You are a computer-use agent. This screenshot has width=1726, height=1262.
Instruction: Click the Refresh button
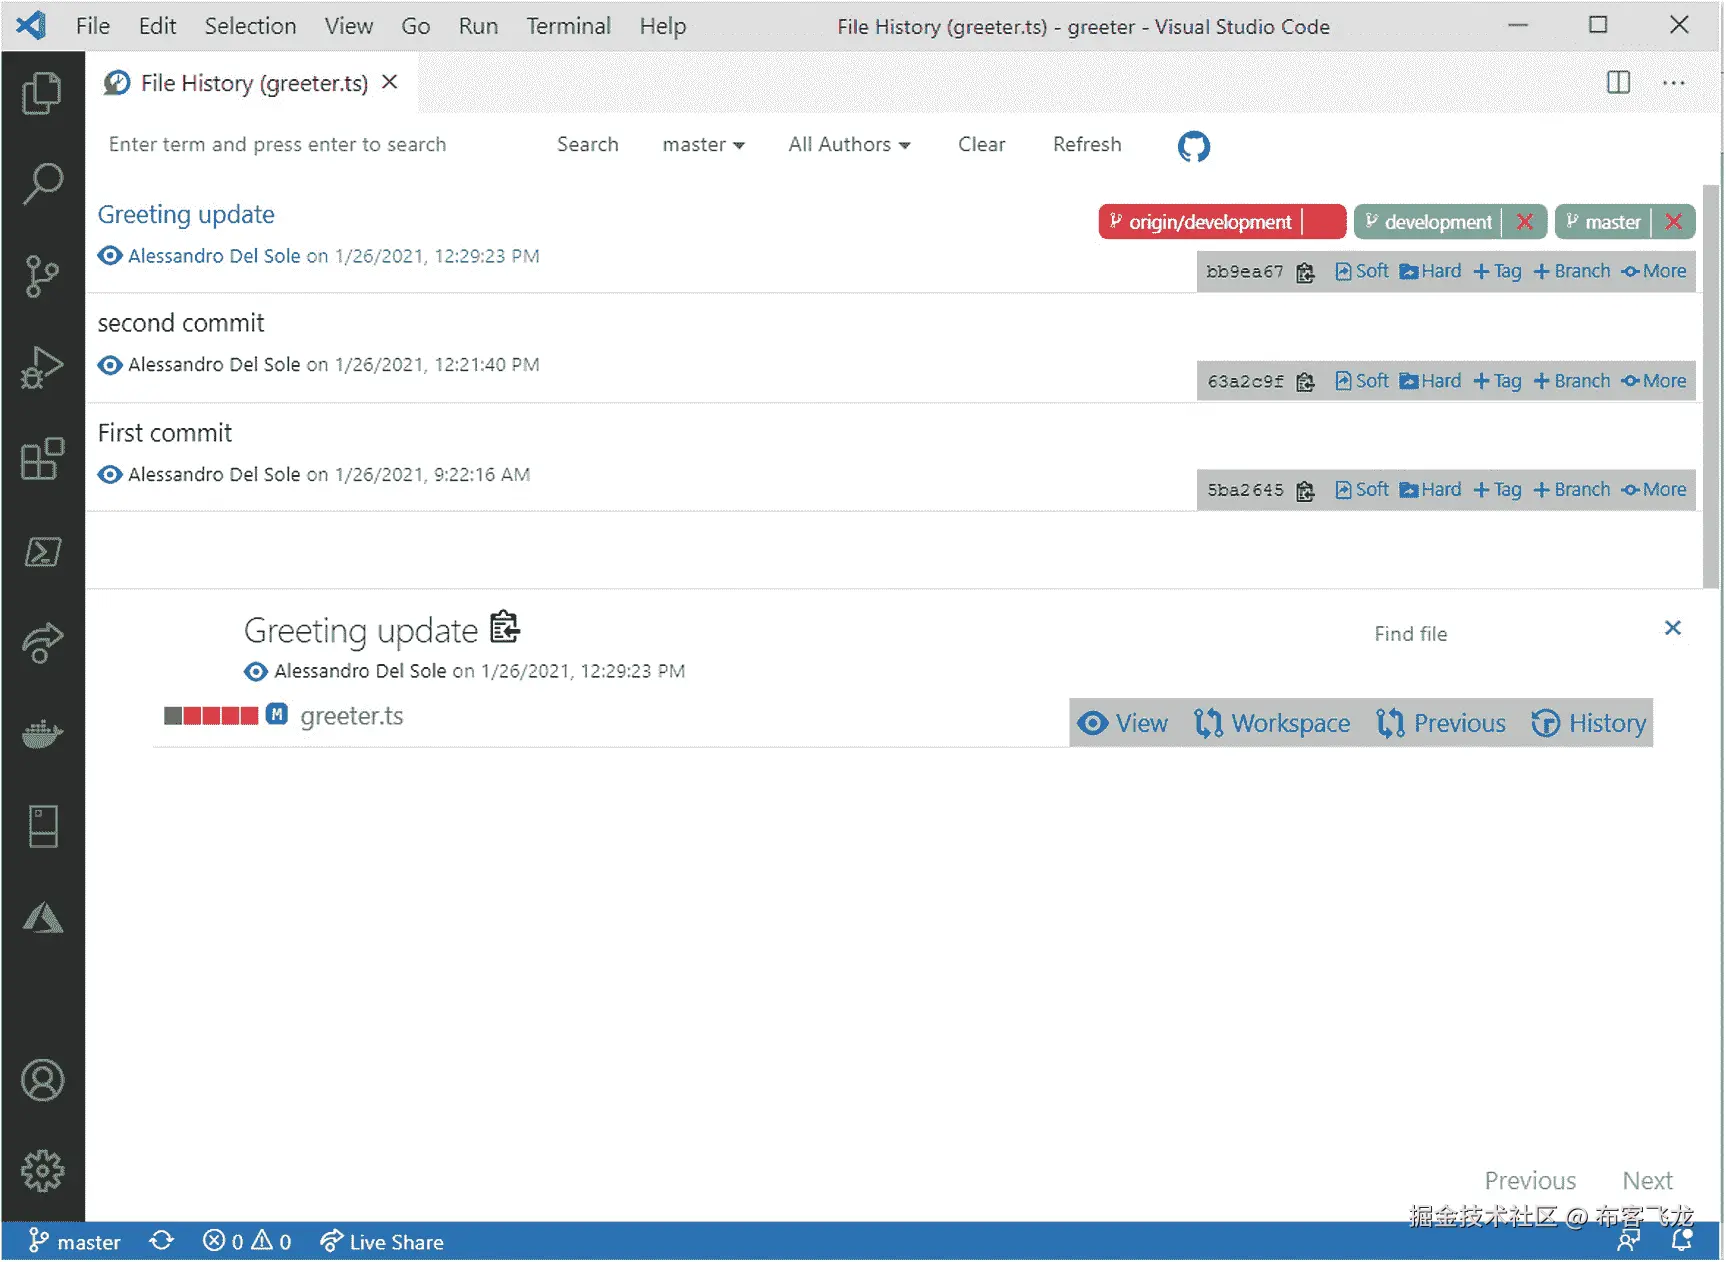1087,145
